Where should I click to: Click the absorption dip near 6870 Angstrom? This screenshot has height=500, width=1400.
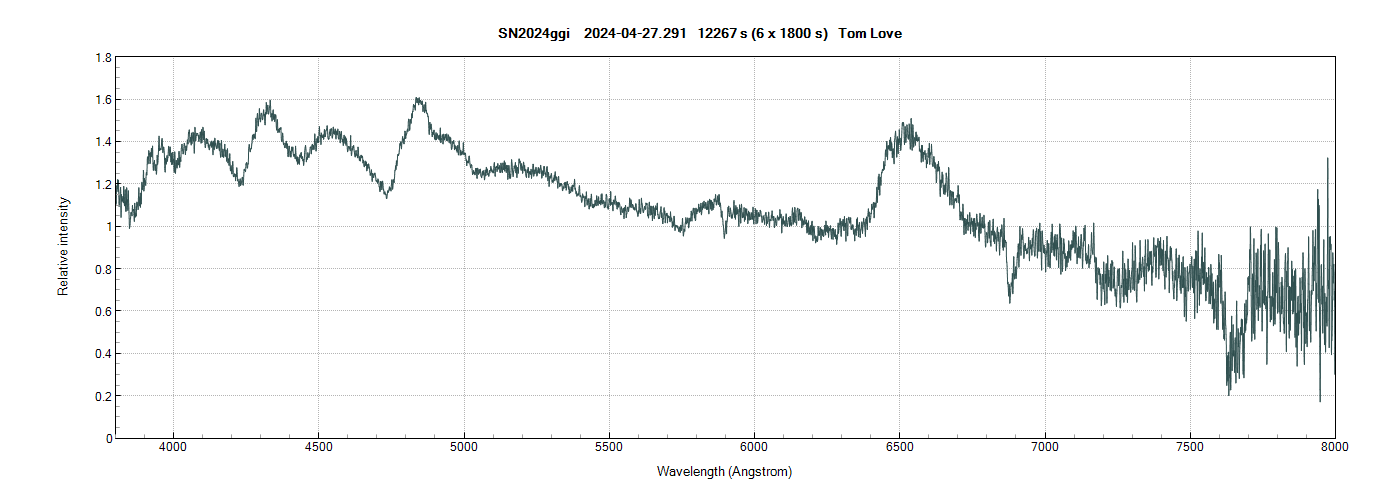coord(1009,300)
